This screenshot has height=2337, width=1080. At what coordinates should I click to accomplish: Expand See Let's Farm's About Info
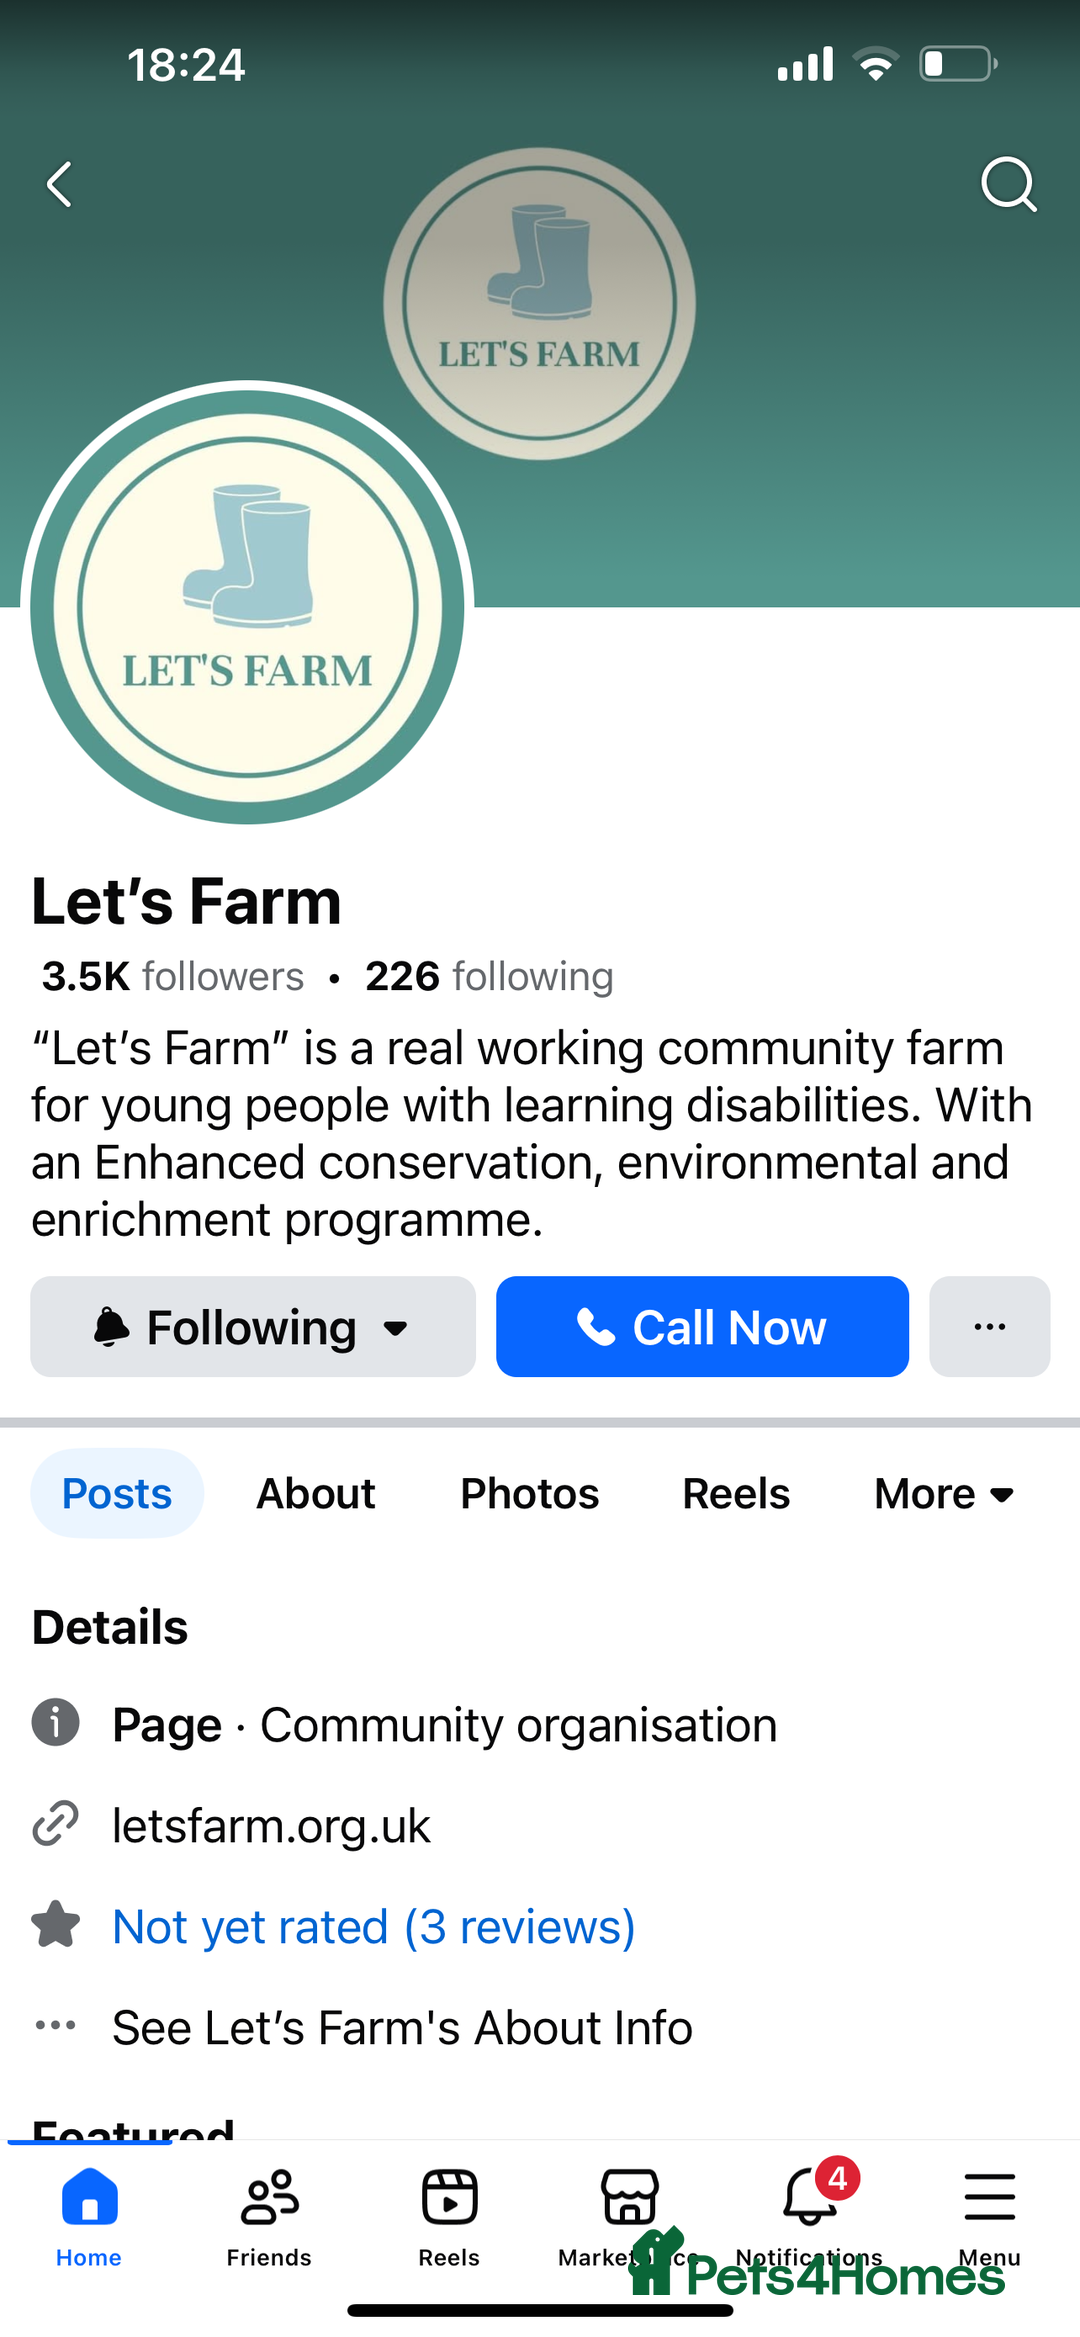click(x=402, y=2028)
